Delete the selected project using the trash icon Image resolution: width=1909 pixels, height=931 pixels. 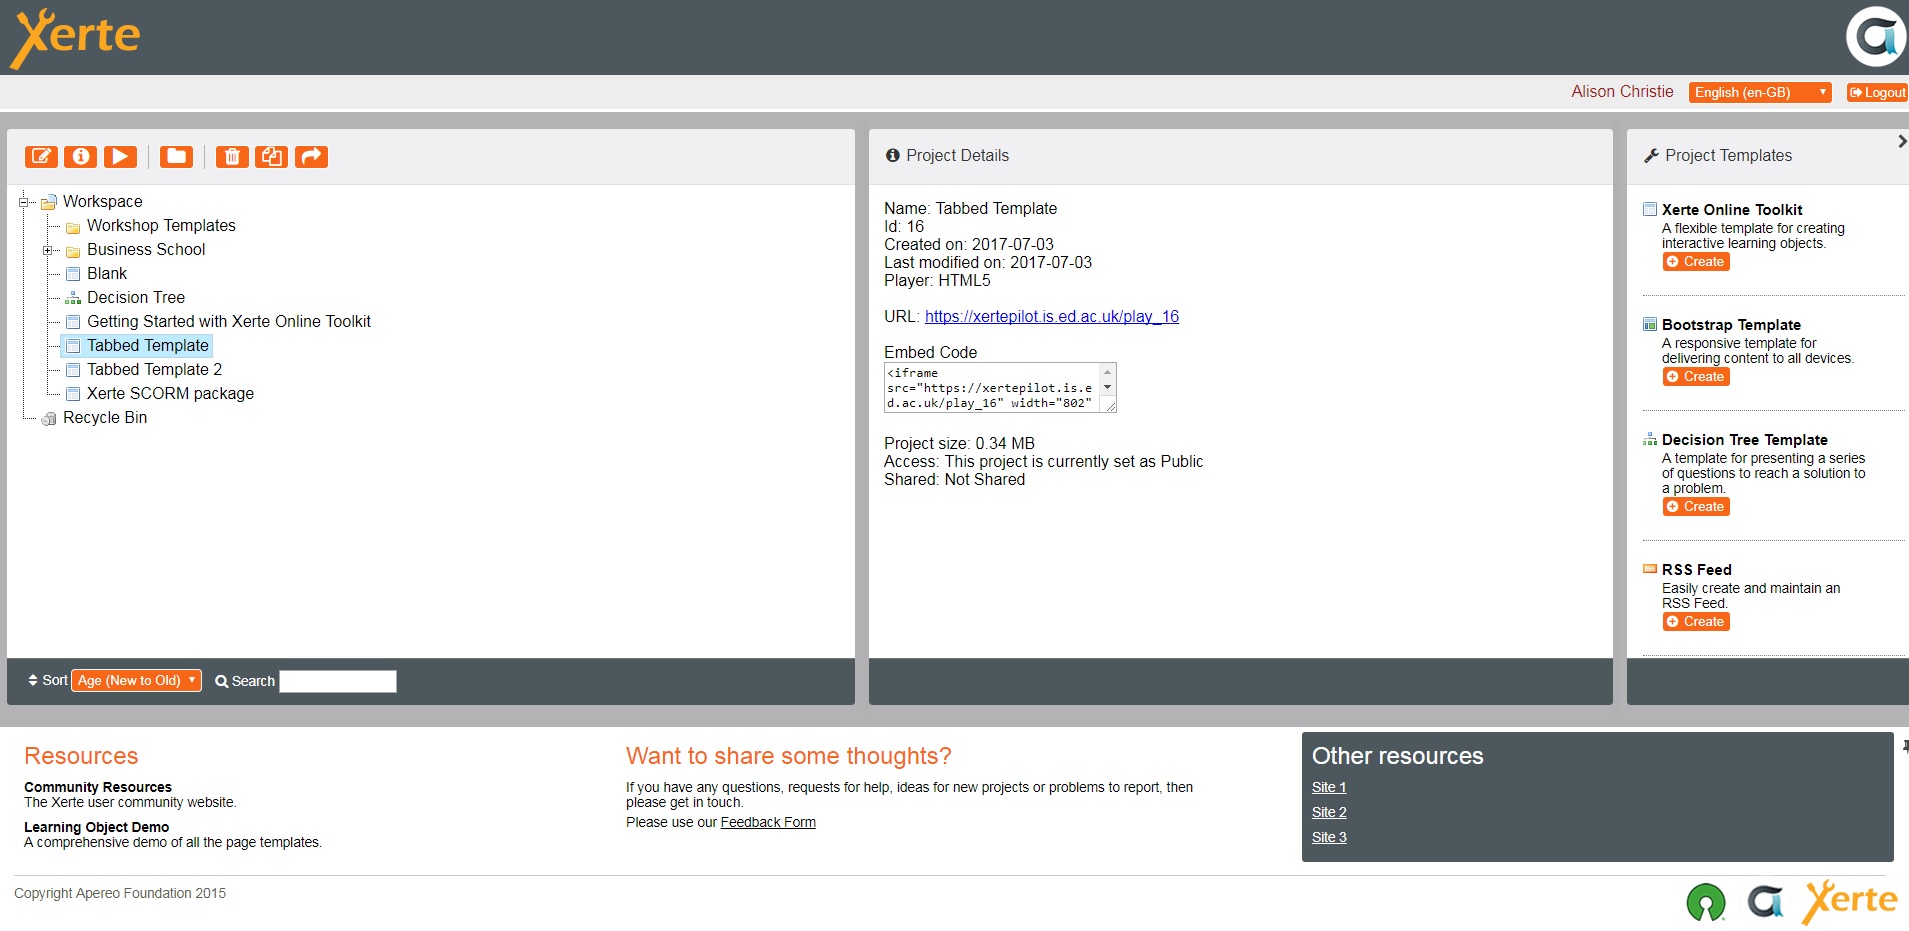tap(232, 156)
